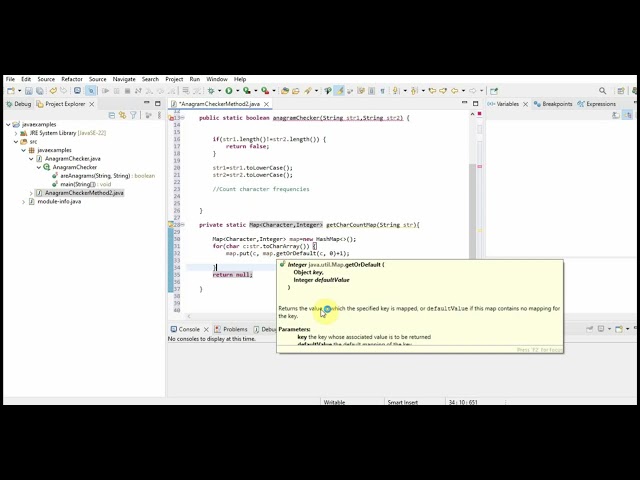This screenshot has width=640, height=480.
Task: Open the Project Explorer view menu dots
Action: point(159,116)
